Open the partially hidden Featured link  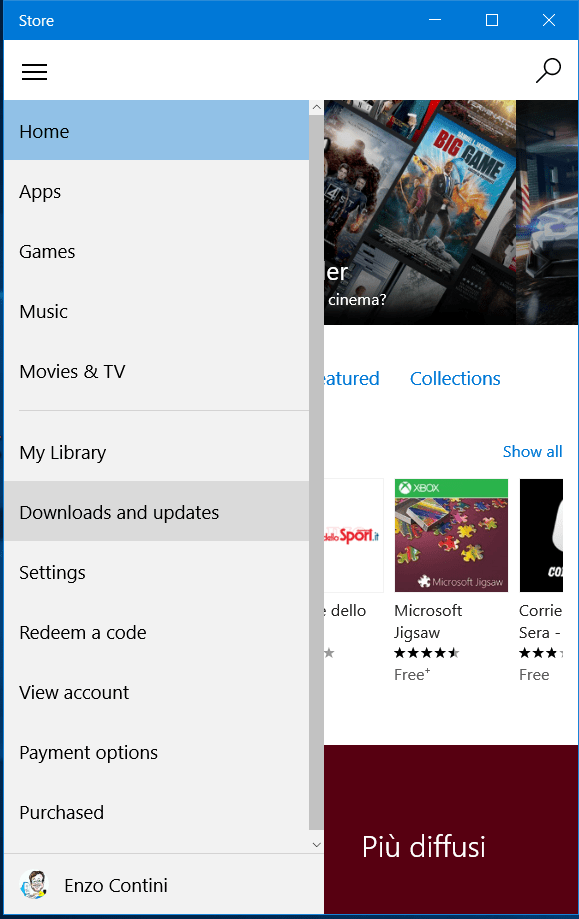coord(352,379)
